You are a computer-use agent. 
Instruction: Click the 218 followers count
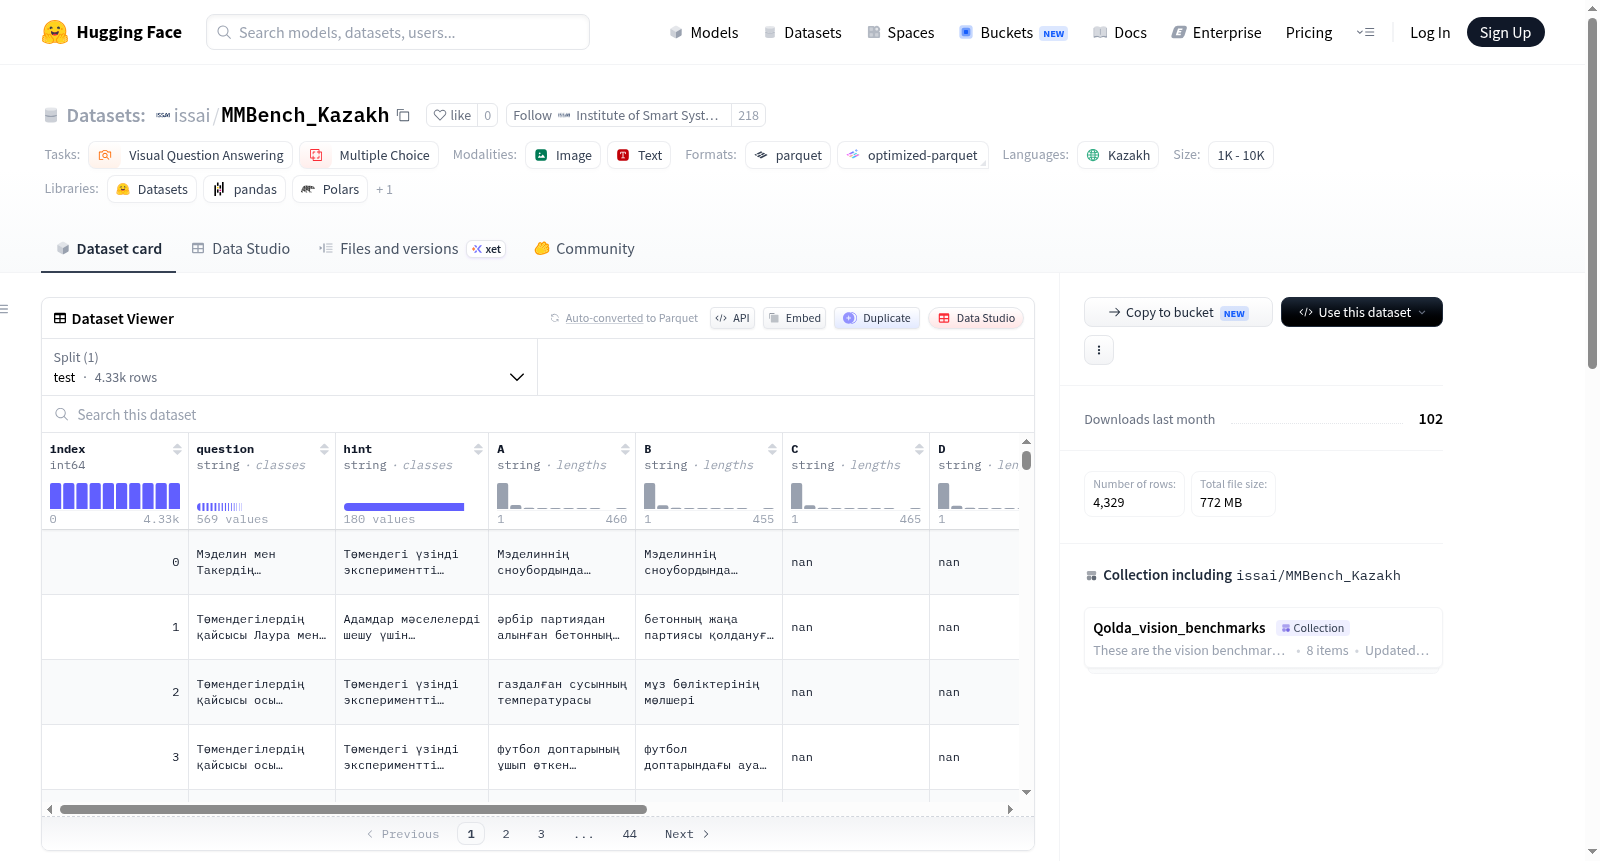coord(748,115)
